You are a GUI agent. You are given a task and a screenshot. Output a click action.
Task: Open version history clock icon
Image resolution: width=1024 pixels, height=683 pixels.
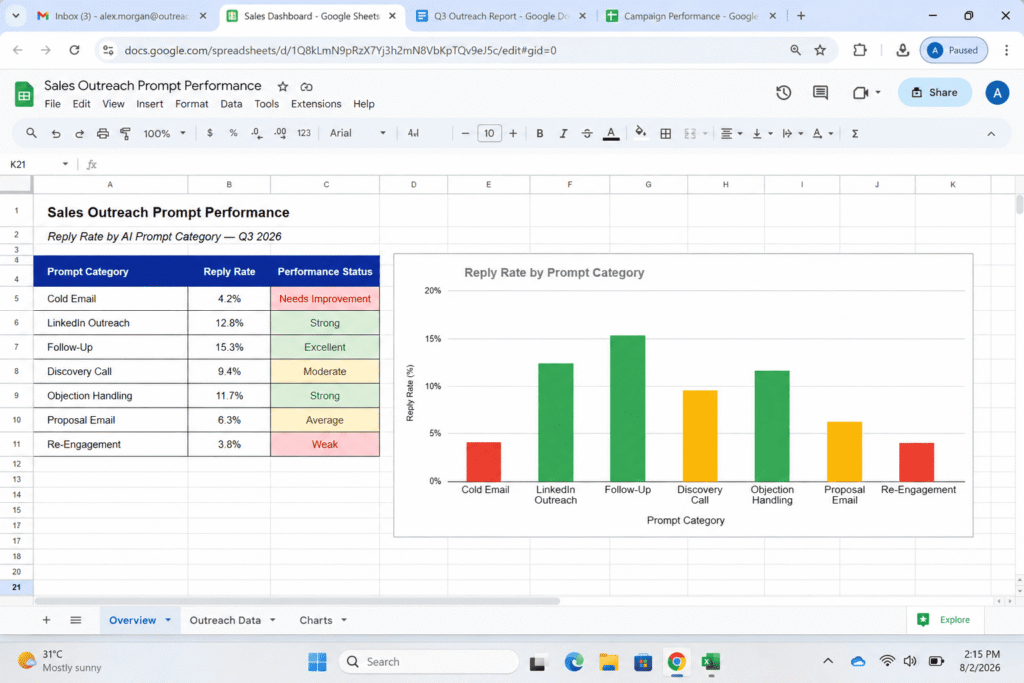coord(784,93)
